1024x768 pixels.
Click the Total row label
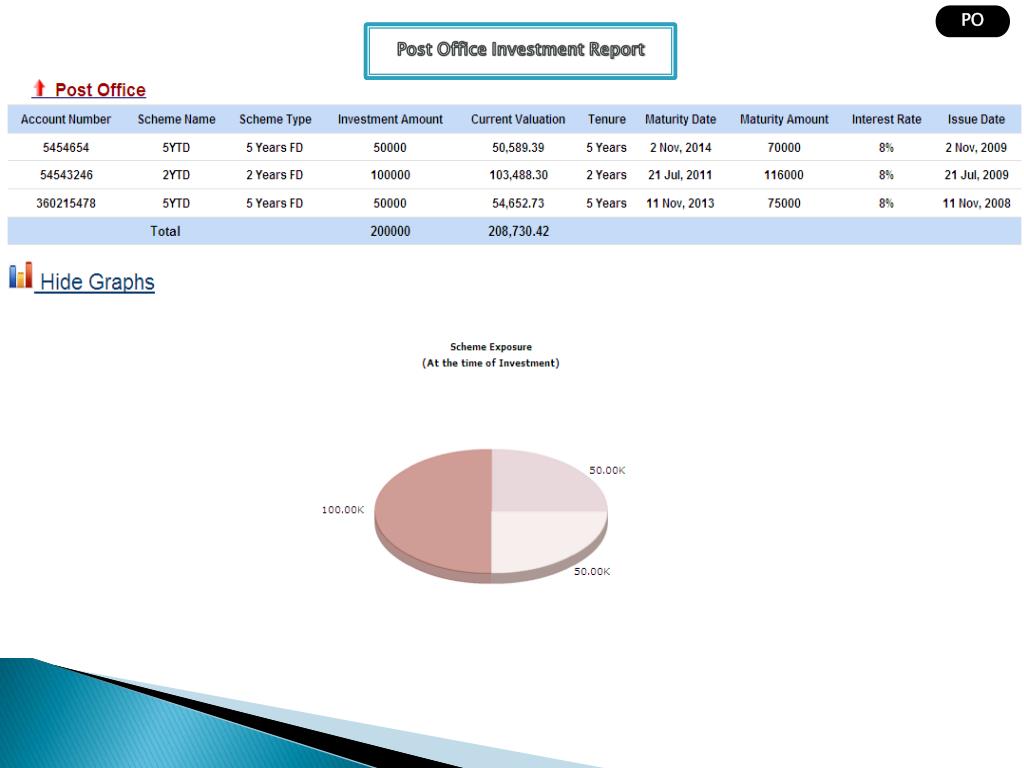(x=165, y=231)
